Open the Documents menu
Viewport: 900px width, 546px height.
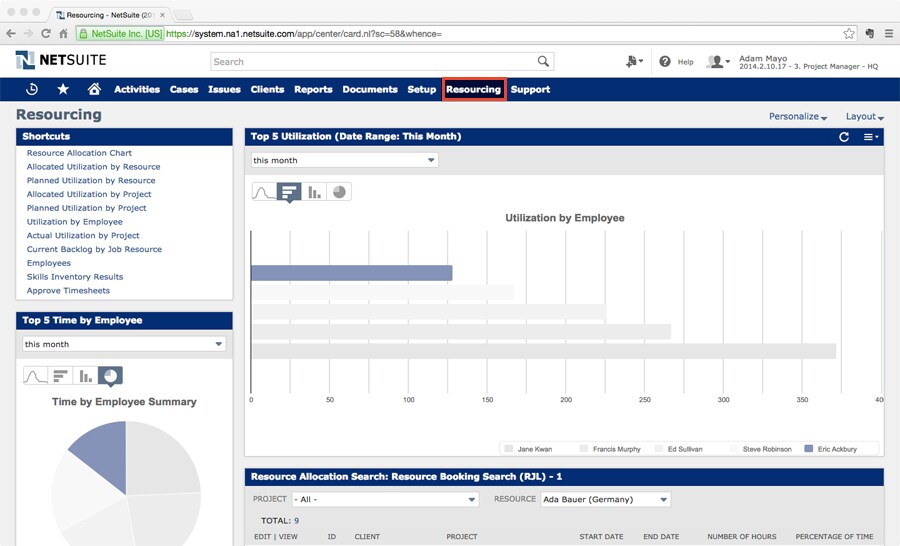point(370,89)
